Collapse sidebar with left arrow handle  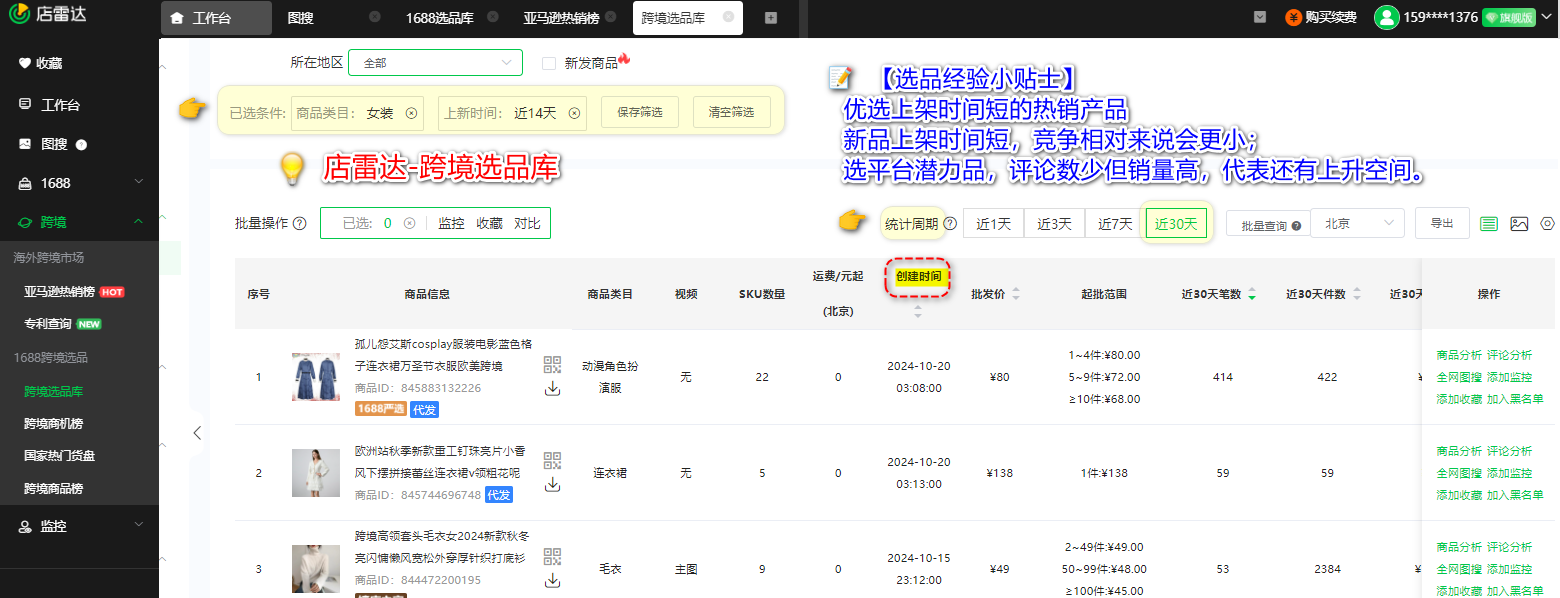tap(197, 433)
